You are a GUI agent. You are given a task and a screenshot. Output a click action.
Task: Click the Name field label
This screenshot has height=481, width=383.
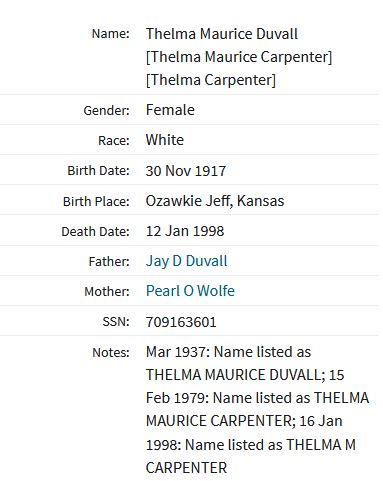tap(111, 34)
